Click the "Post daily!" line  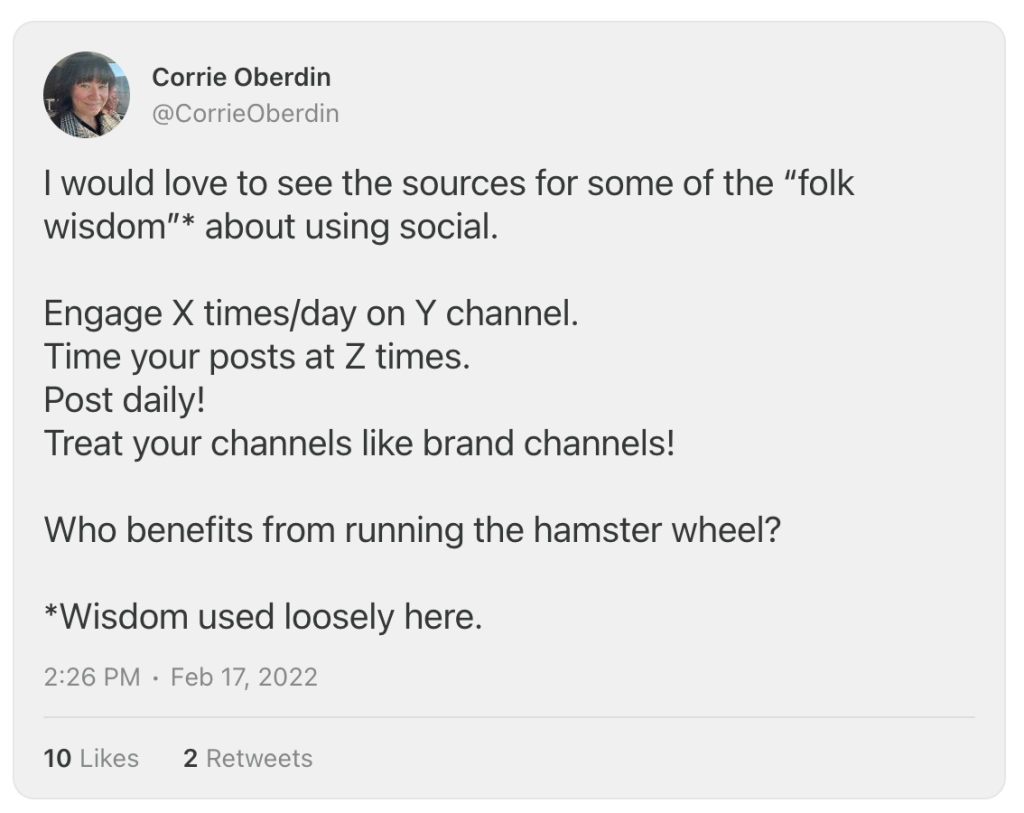124,399
